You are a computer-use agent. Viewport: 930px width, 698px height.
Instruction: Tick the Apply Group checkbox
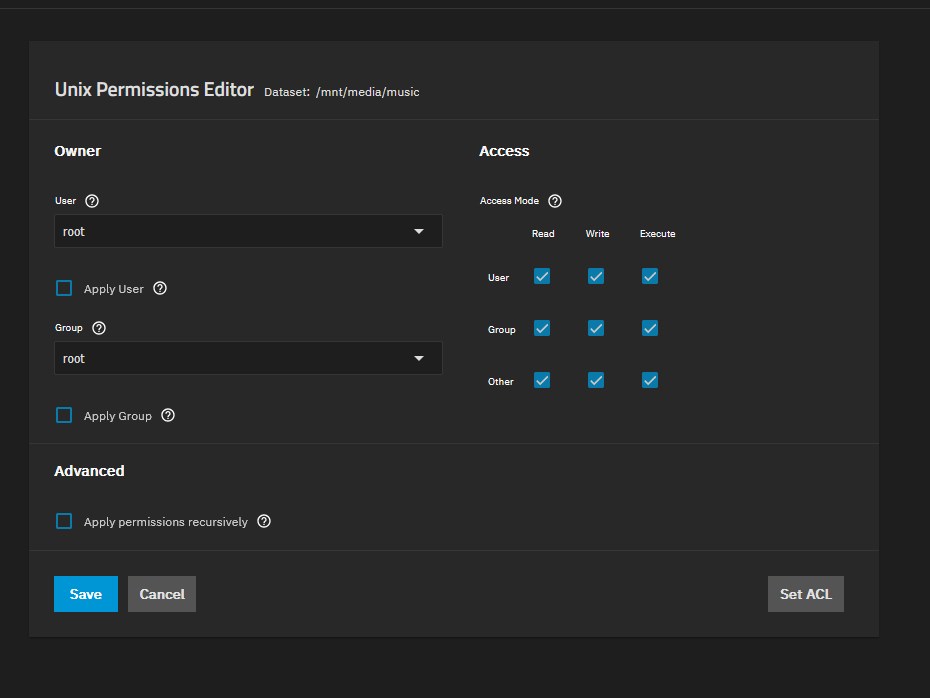tap(64, 416)
